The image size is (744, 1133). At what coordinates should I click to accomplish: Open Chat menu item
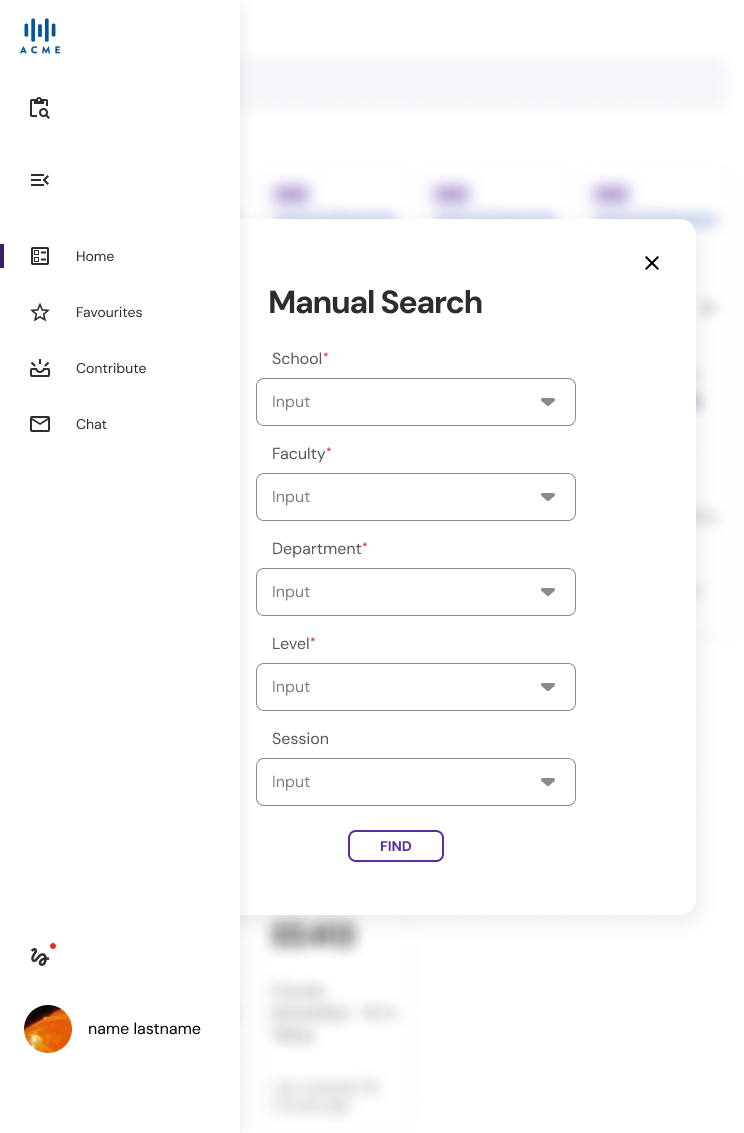point(91,424)
